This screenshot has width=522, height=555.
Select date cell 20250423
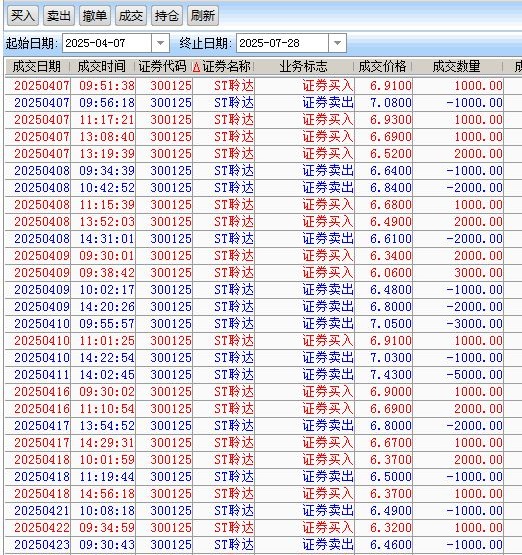[42, 544]
